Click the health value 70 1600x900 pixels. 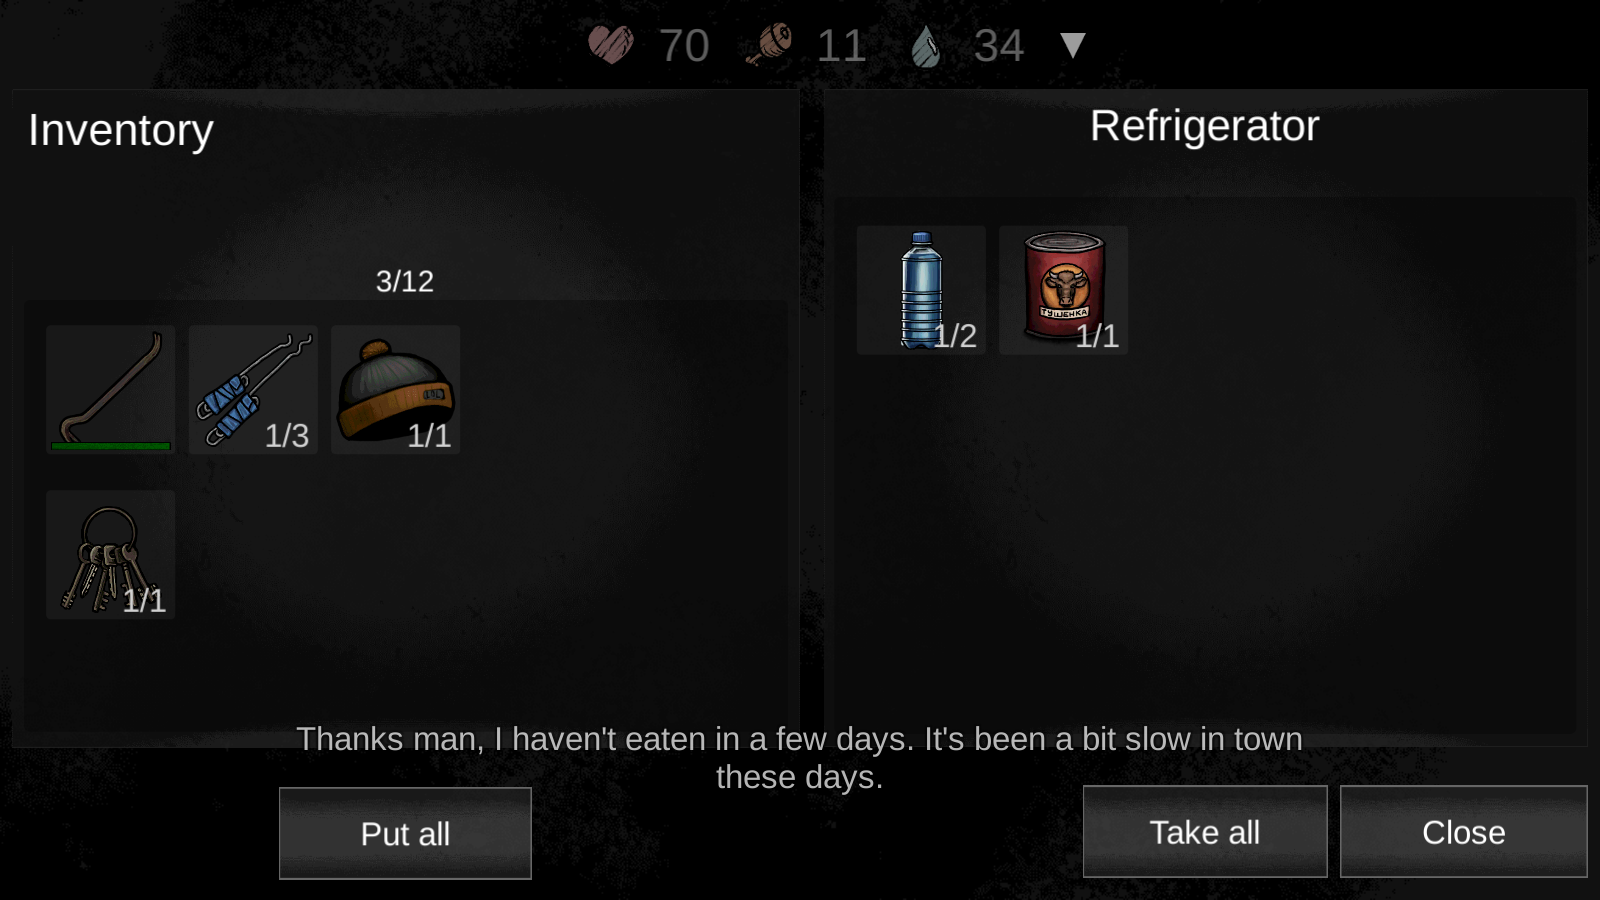(x=684, y=46)
